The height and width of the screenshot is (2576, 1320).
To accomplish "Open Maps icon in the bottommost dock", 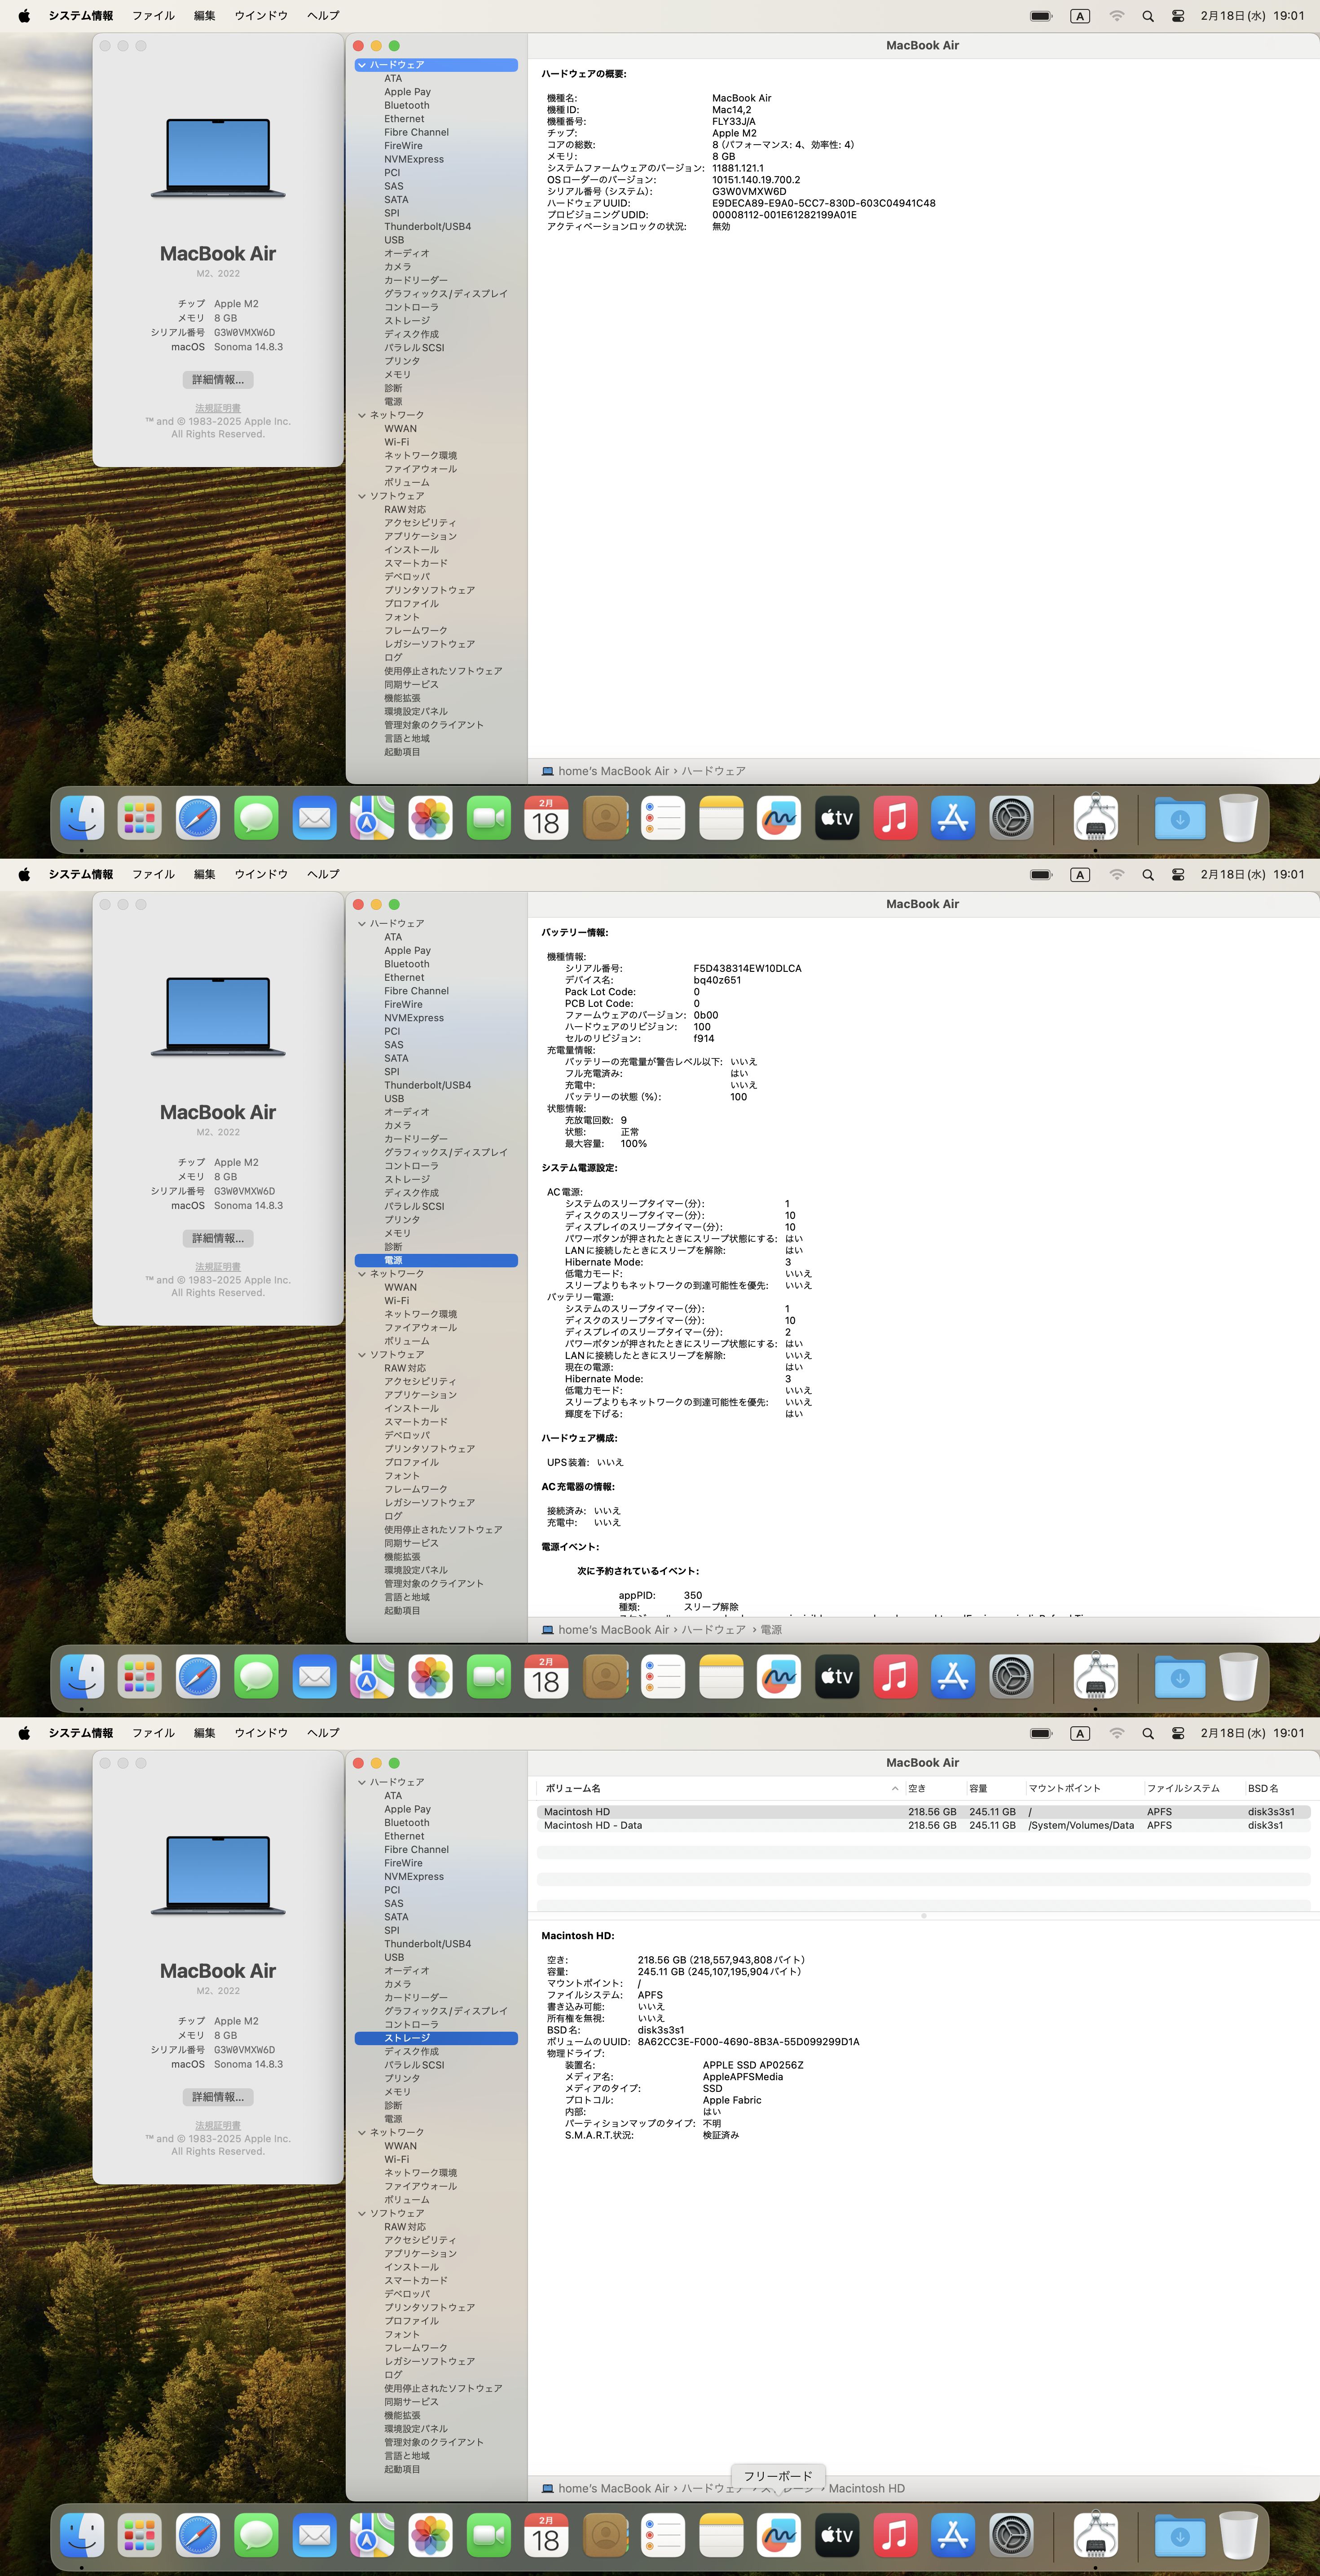I will click(372, 2536).
